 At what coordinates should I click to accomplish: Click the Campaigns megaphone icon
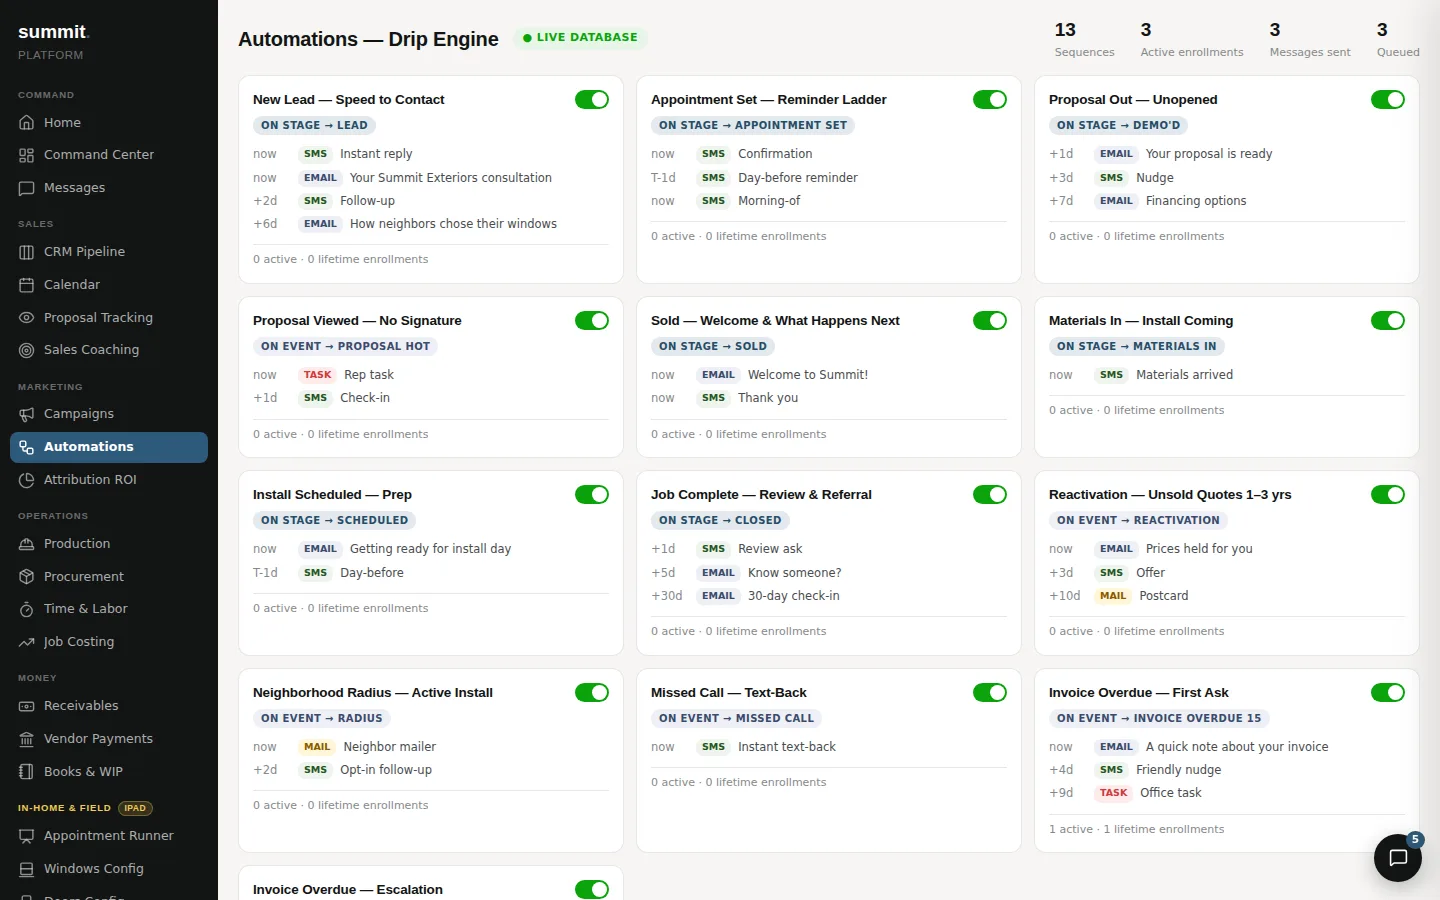click(x=27, y=414)
